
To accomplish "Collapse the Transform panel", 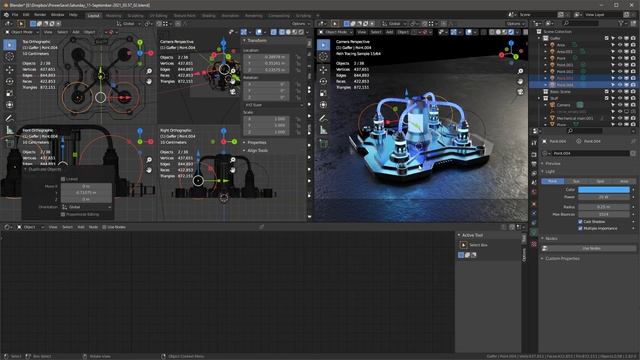I will click(255, 40).
